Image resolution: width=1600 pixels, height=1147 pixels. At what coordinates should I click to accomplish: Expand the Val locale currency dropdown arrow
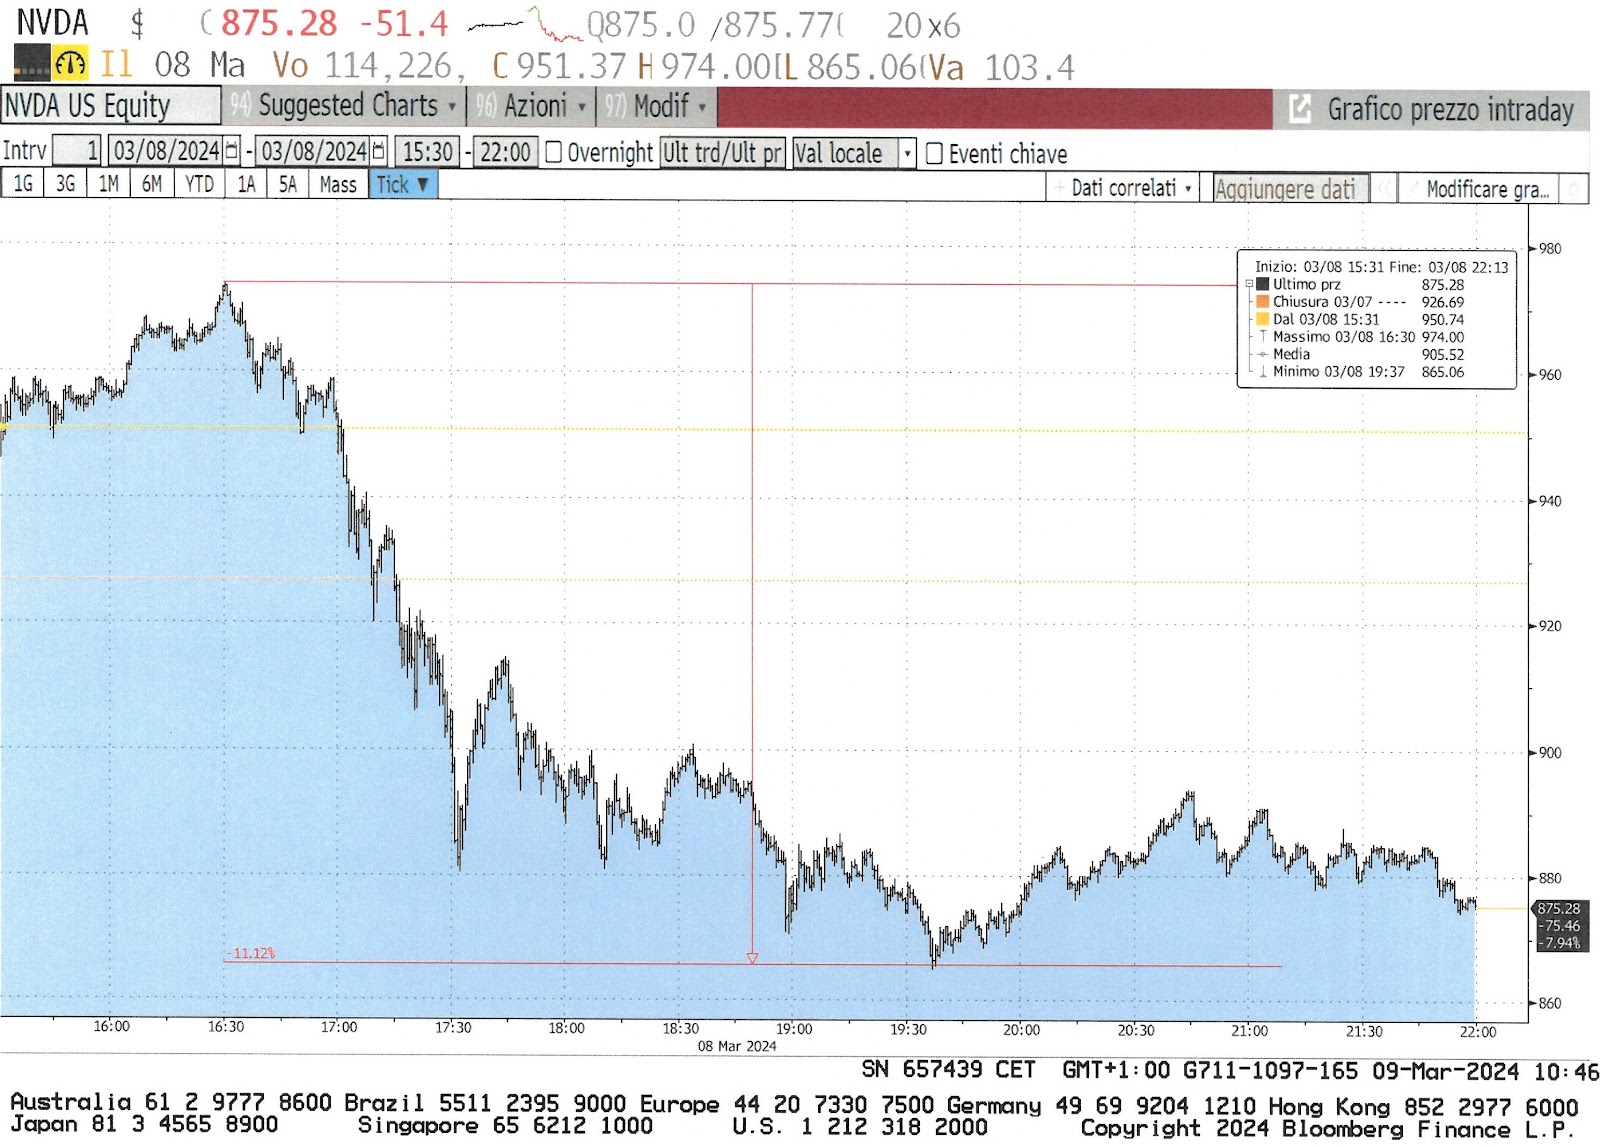907,153
